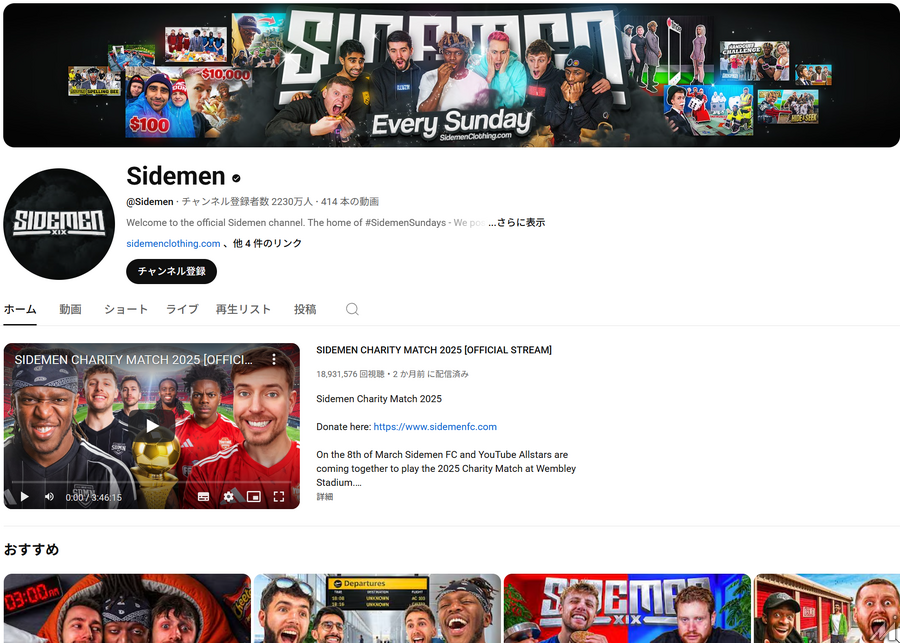This screenshot has height=643, width=900.
Task: Show the 他 4 件のリンク links
Action: tap(267, 243)
